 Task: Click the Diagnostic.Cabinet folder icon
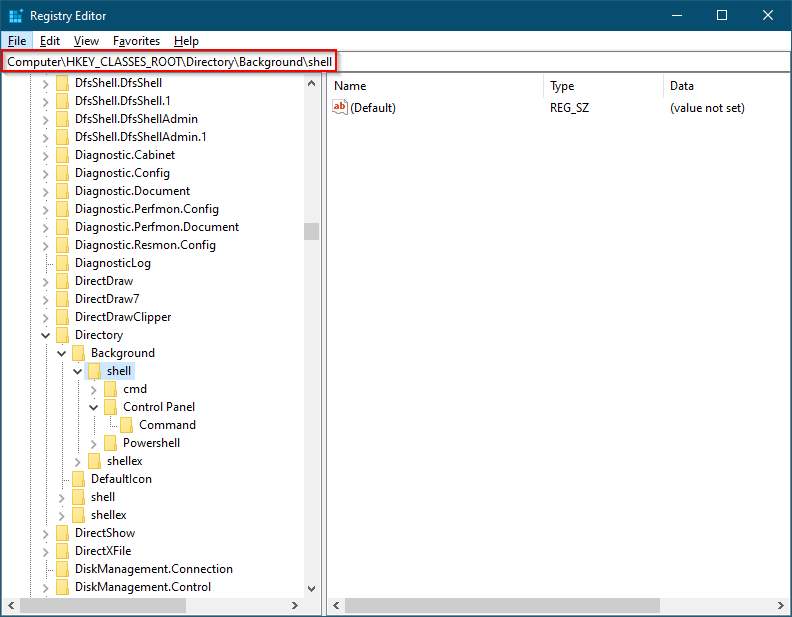(x=62, y=155)
